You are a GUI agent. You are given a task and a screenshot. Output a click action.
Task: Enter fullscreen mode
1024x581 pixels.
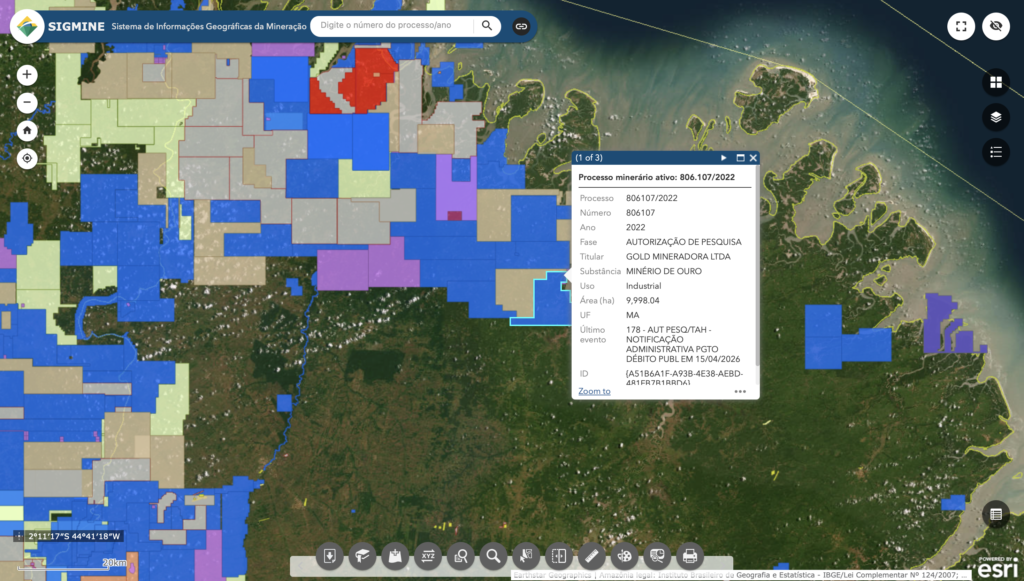[961, 27]
